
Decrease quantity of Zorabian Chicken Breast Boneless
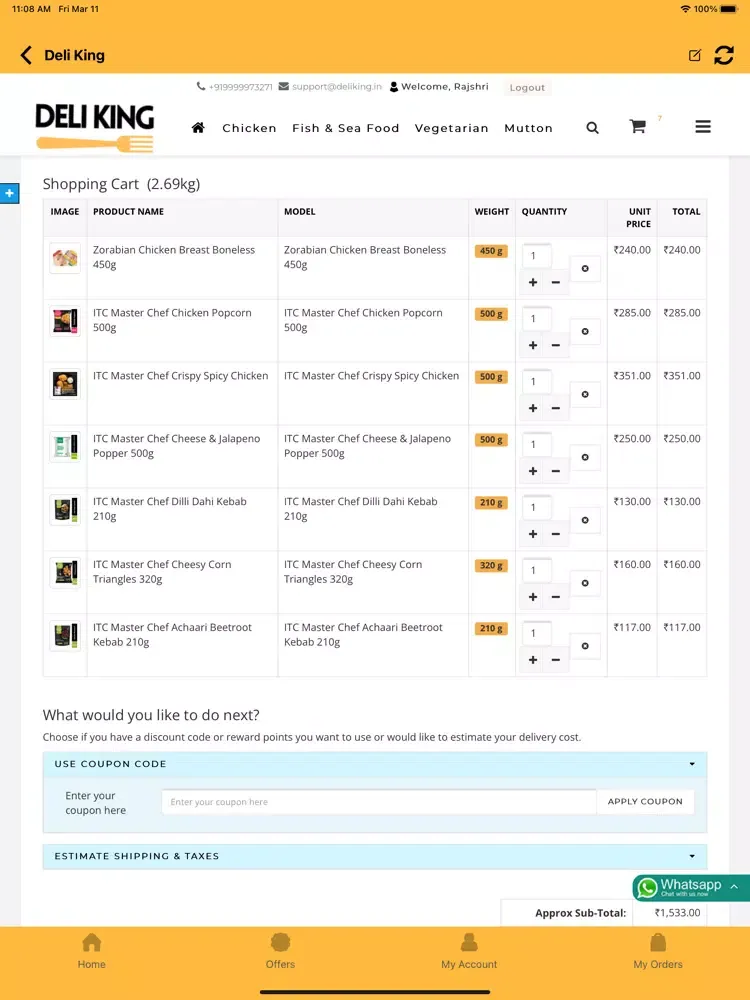coord(555,282)
